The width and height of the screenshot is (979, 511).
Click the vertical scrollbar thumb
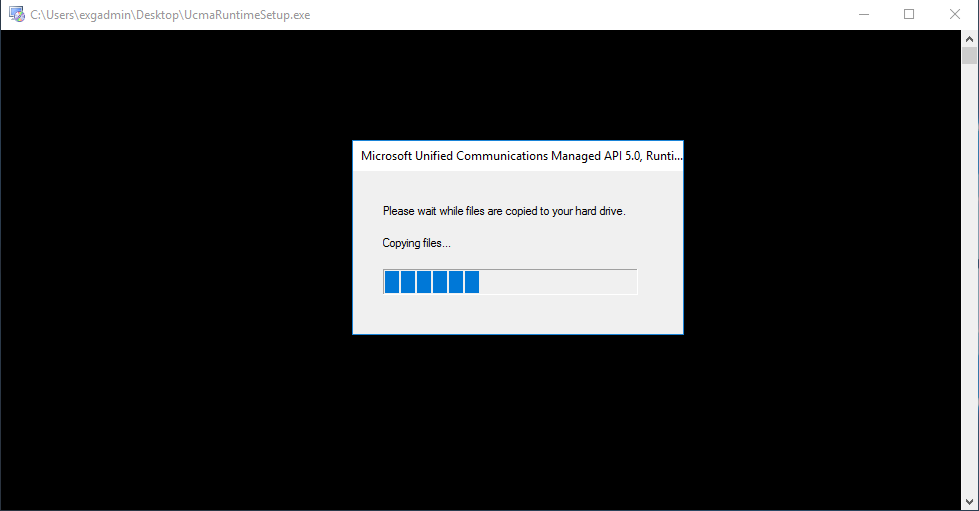coord(969,56)
